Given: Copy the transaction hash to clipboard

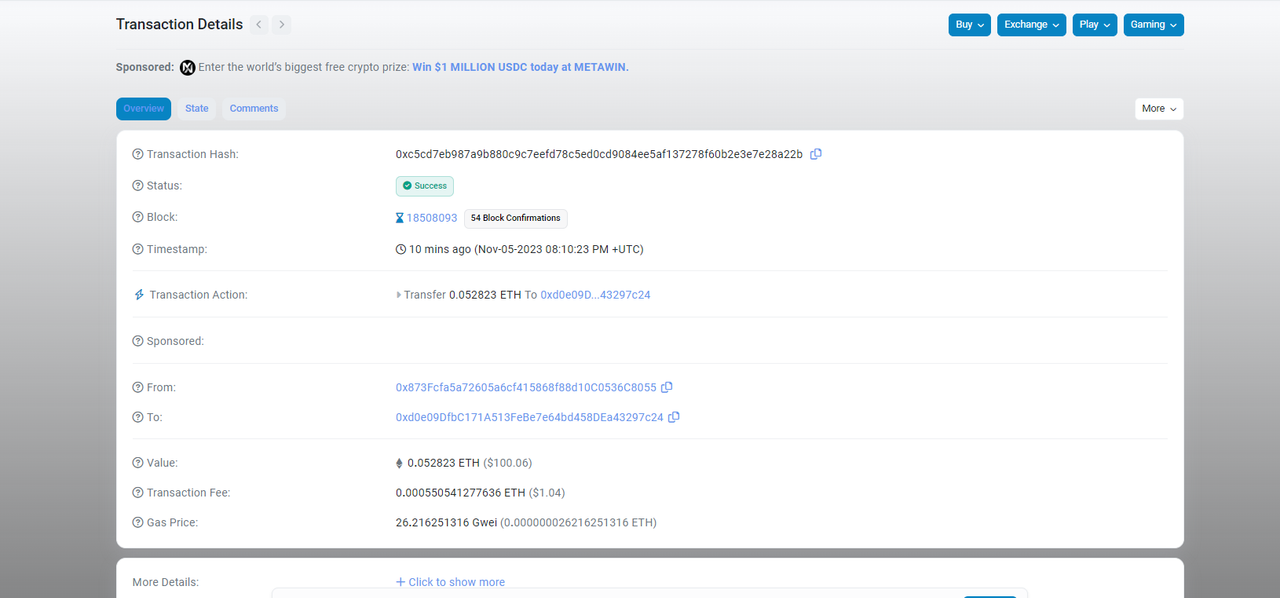Looking at the screenshot, I should tap(816, 154).
